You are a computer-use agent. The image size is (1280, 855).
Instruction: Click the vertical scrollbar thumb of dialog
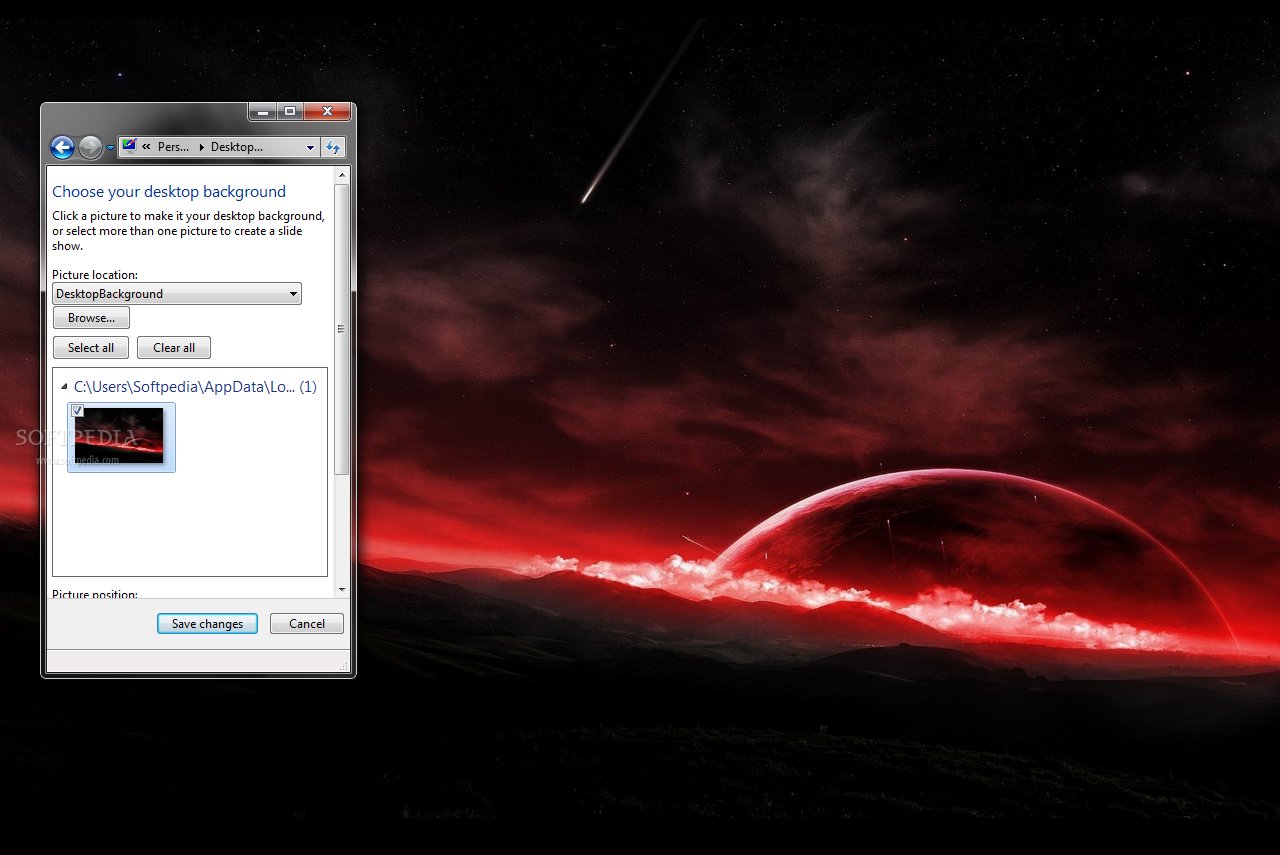[x=341, y=329]
